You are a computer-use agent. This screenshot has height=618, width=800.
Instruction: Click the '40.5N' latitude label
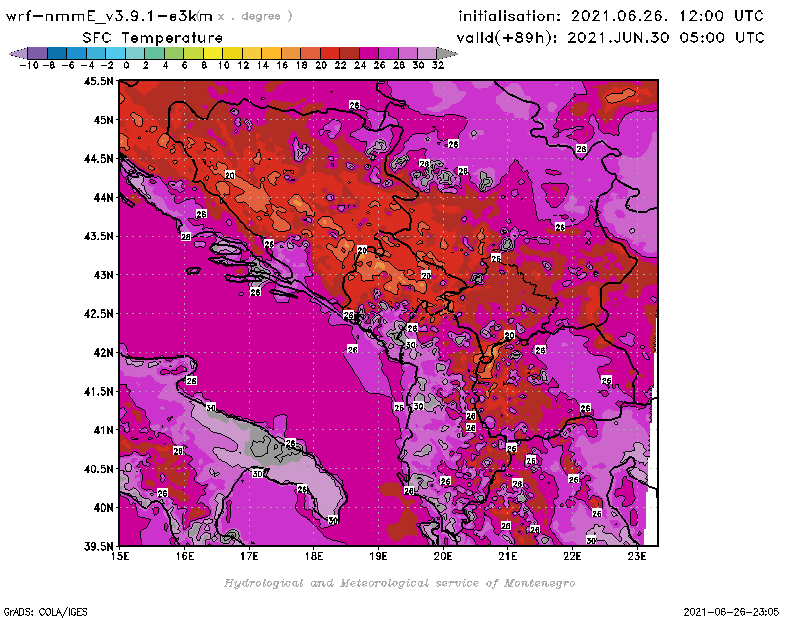[x=98, y=469]
